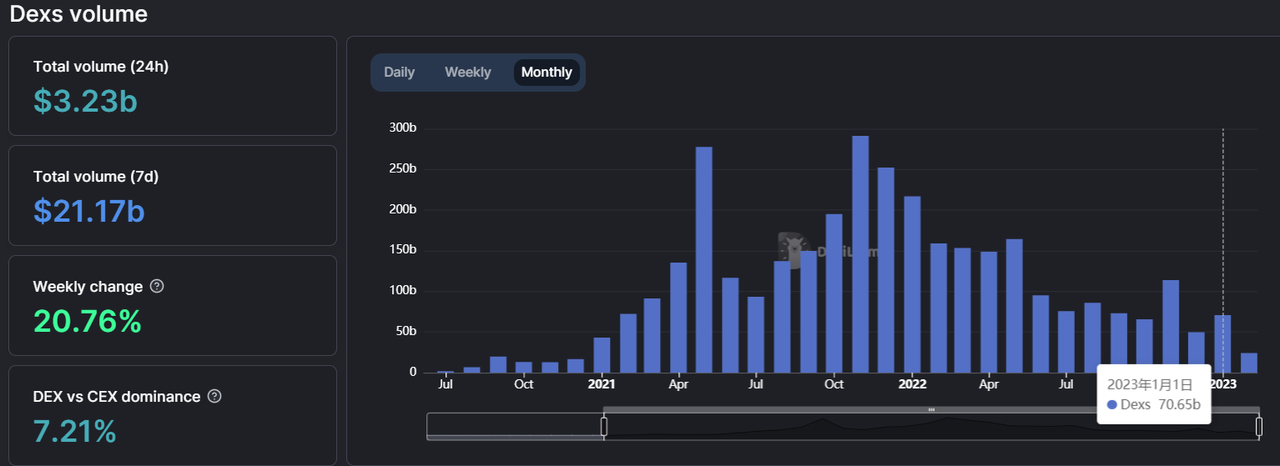
Task: Click the Total volume (24h) card
Action: pyautogui.click(x=172, y=86)
